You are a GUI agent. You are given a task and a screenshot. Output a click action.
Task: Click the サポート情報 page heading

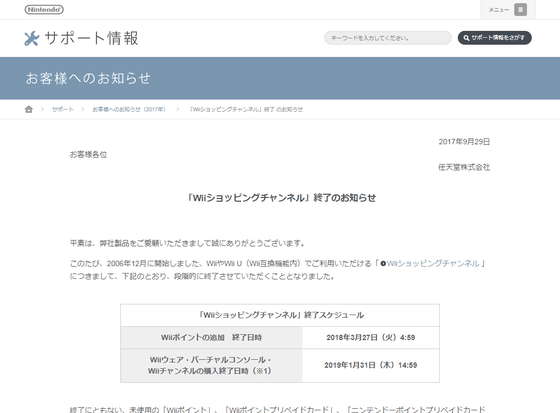click(x=91, y=38)
